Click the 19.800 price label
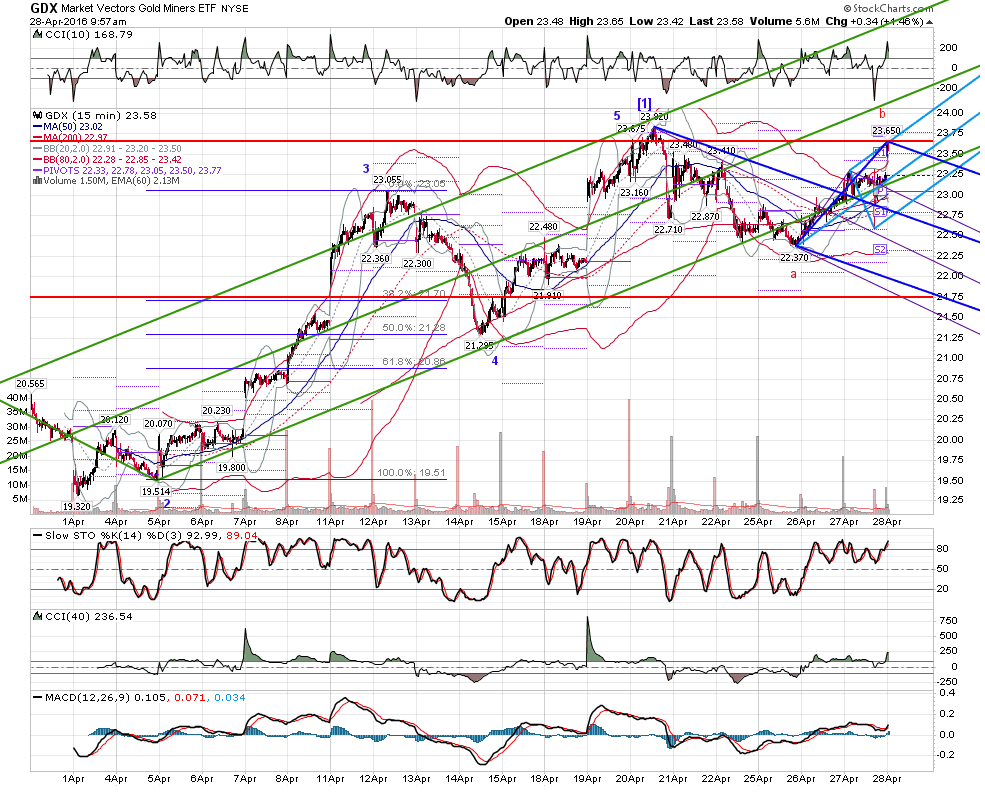 [x=231, y=468]
